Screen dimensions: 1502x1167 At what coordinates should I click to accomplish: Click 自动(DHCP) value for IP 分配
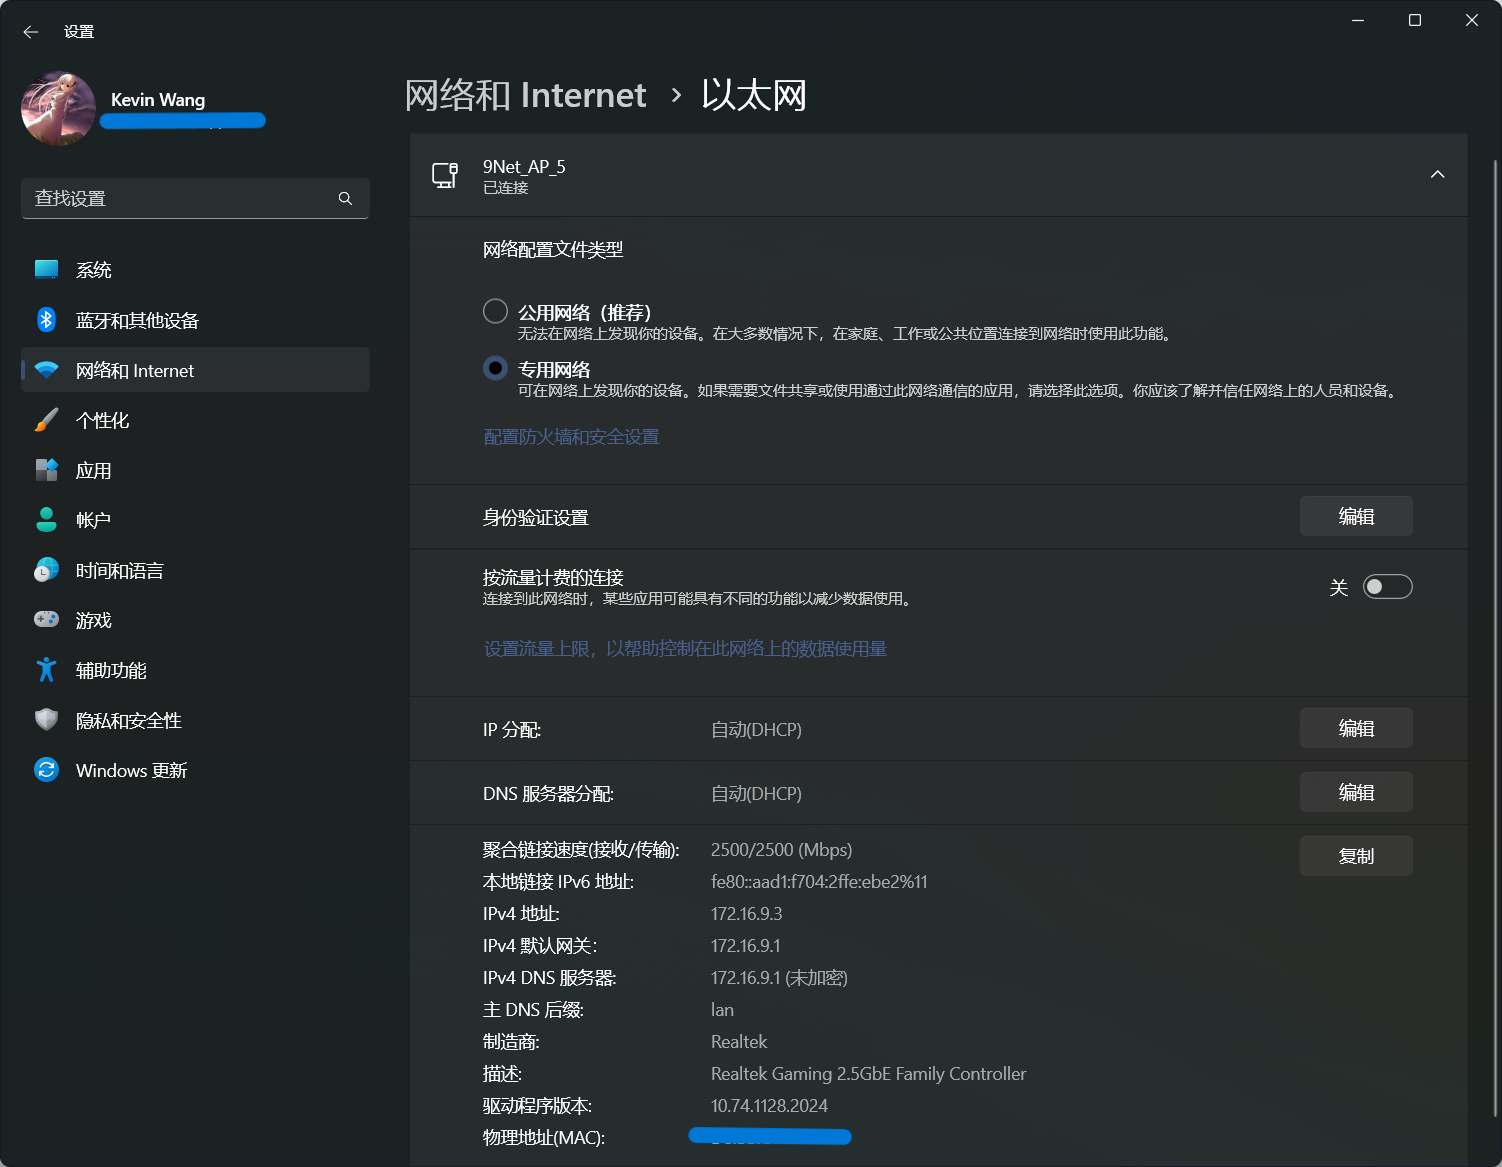pos(756,730)
